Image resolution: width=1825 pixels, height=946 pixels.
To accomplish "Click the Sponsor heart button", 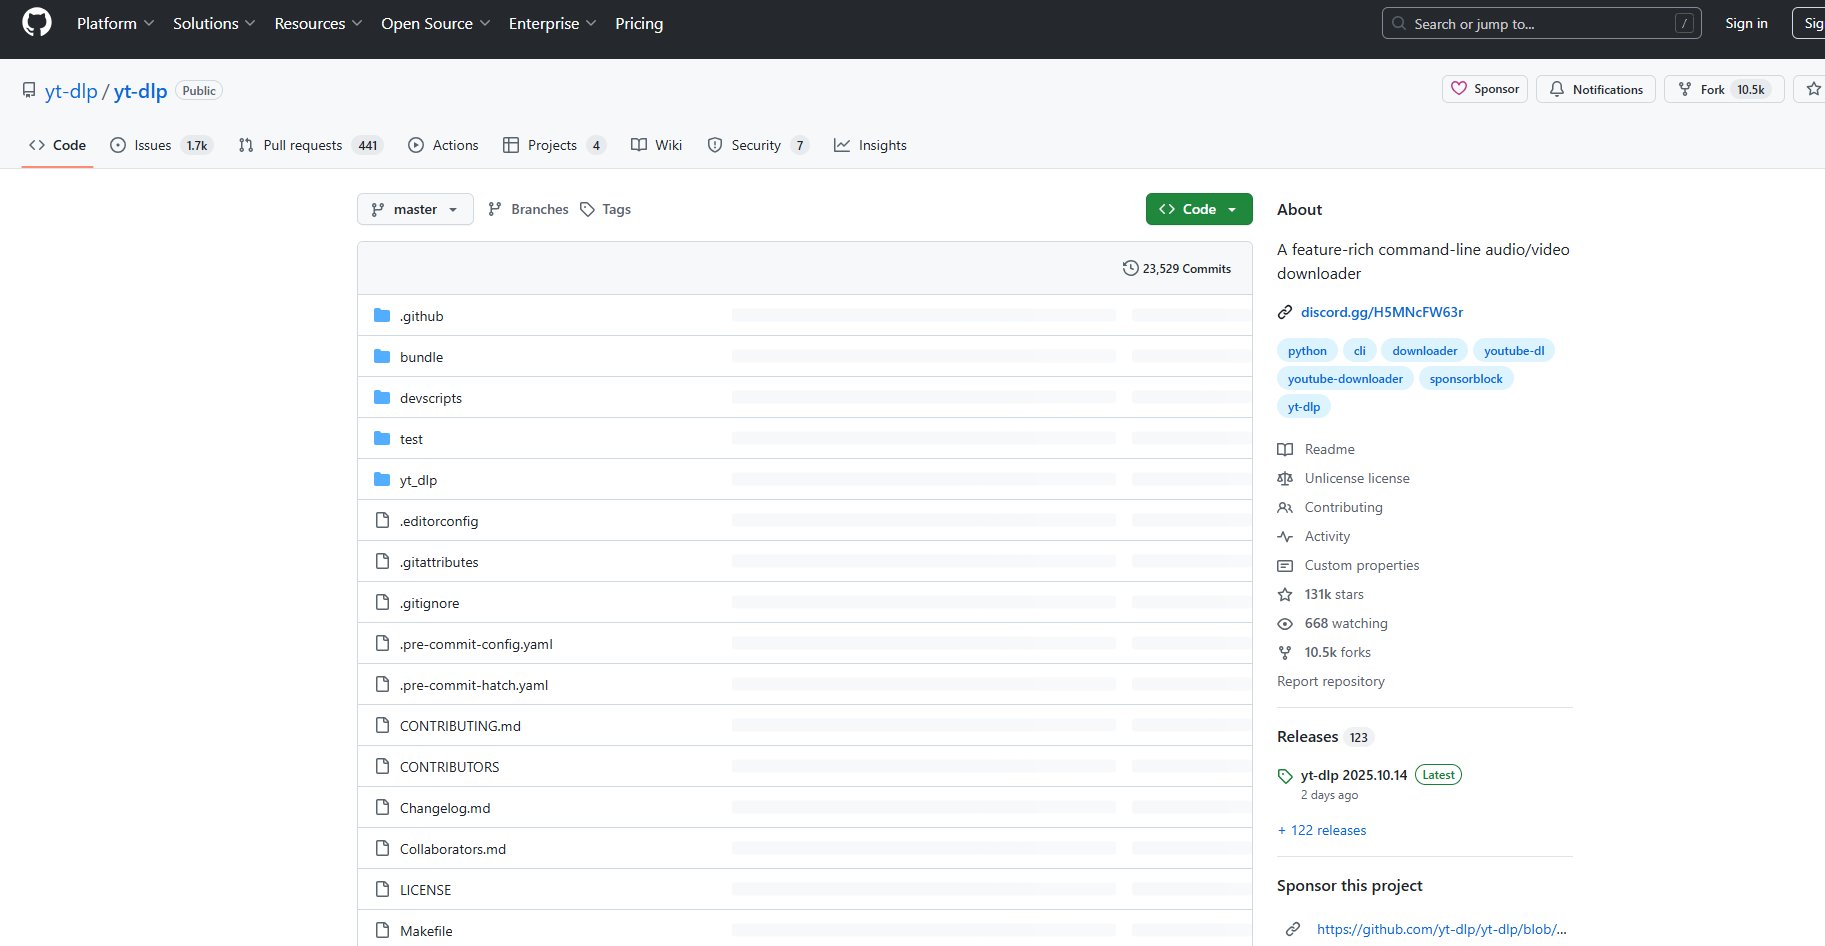I will 1485,89.
